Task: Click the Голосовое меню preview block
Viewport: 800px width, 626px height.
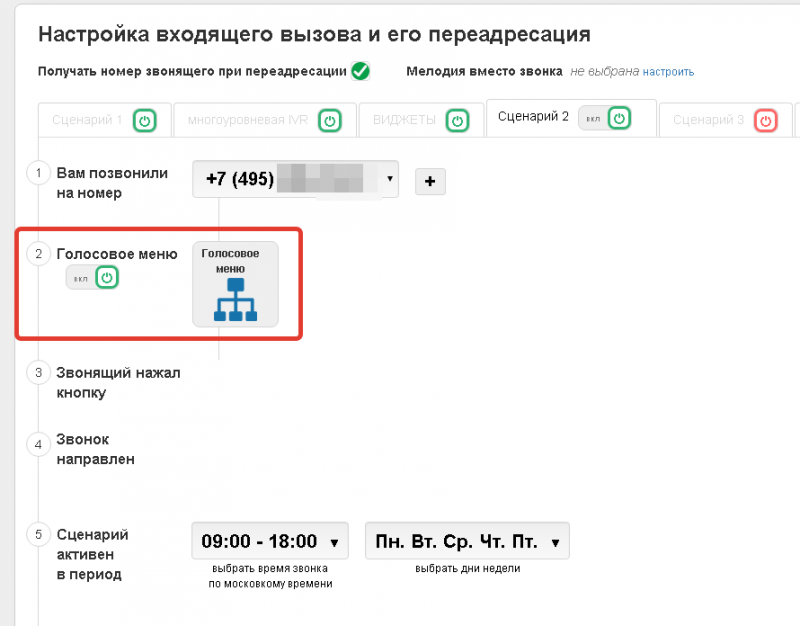Action: pyautogui.click(x=235, y=283)
